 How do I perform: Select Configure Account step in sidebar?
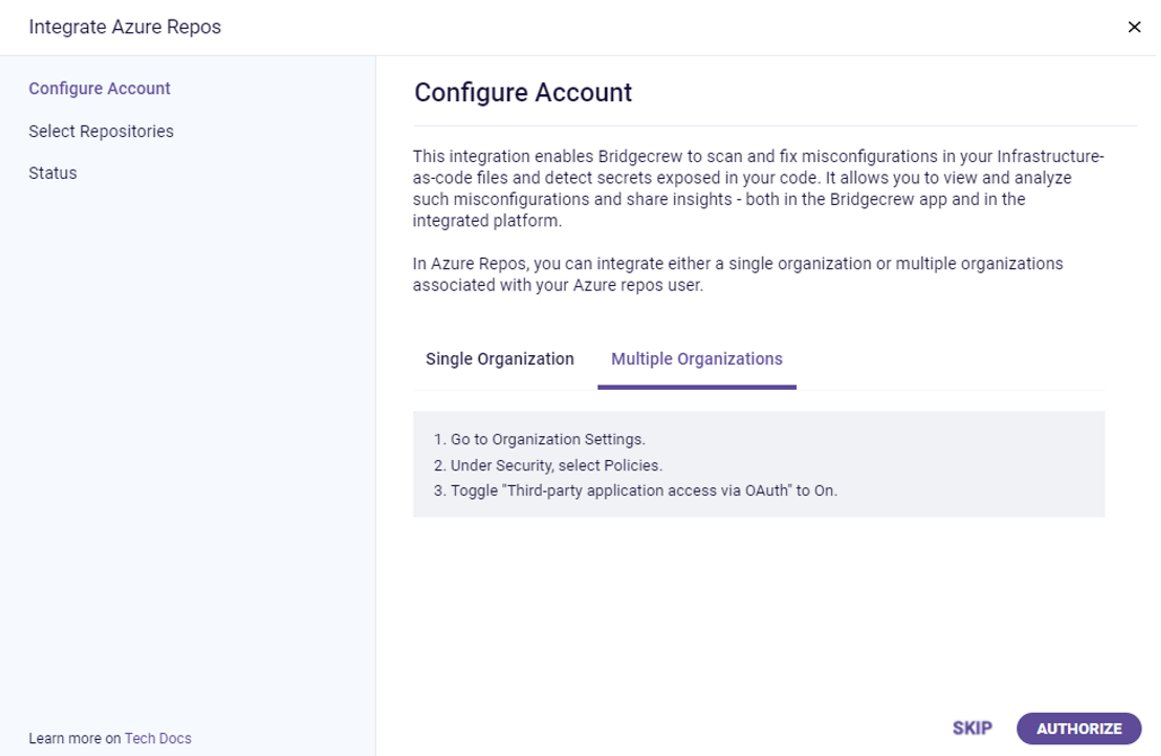[100, 88]
